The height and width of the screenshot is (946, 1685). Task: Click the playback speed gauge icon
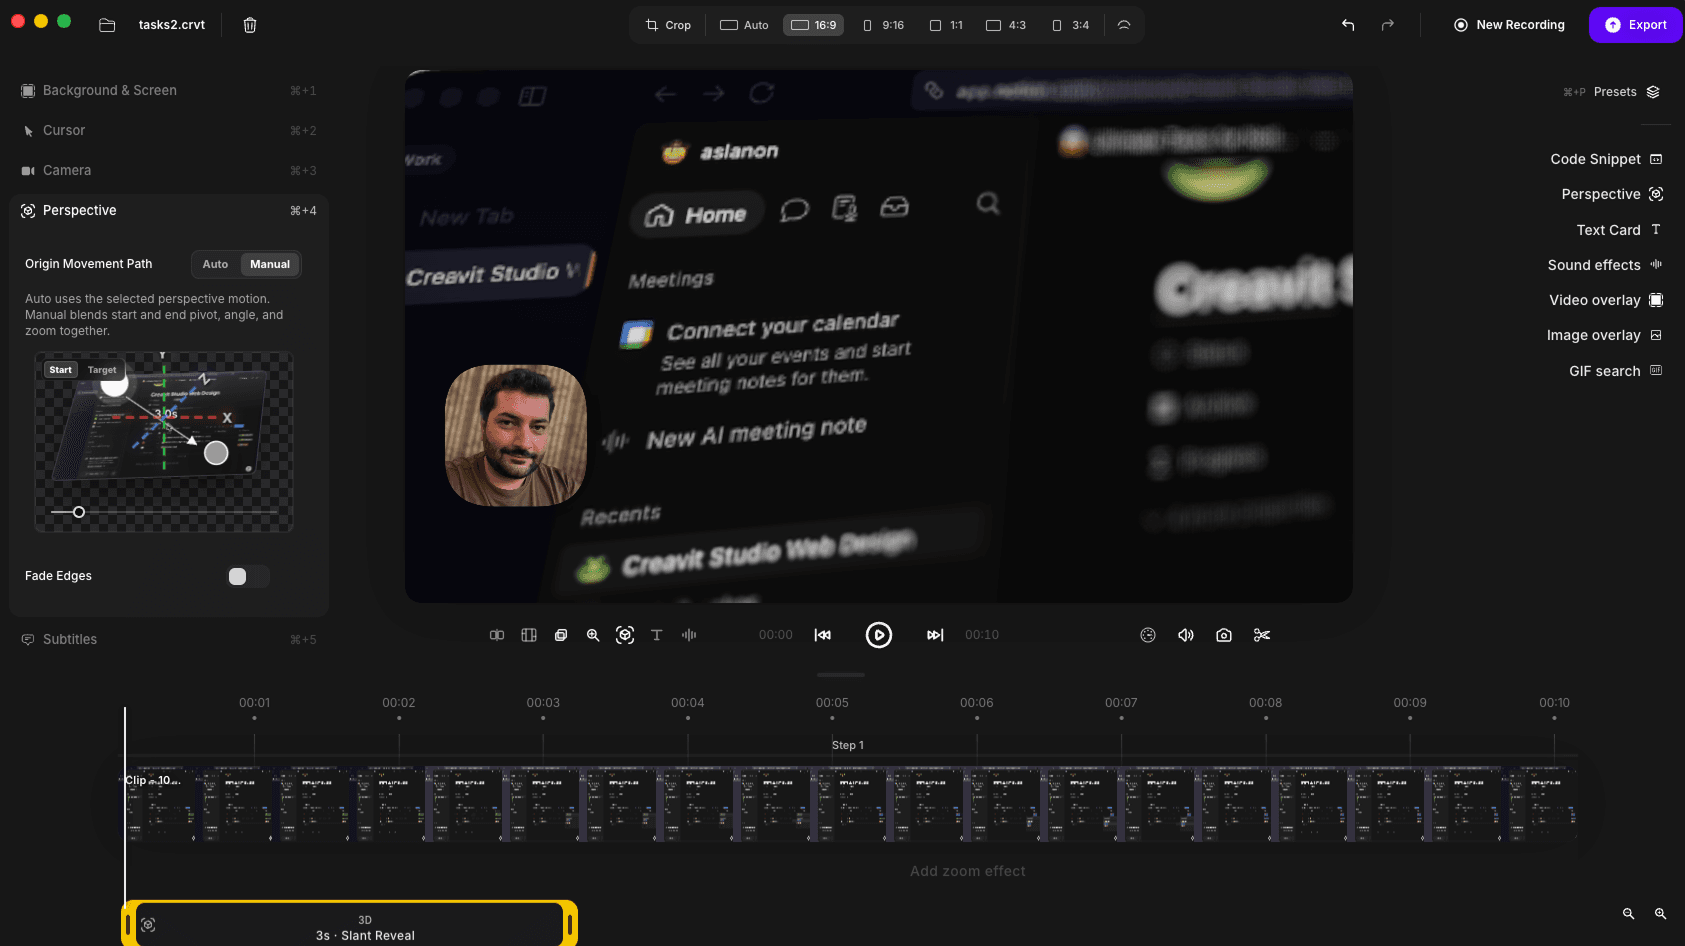[1148, 635]
